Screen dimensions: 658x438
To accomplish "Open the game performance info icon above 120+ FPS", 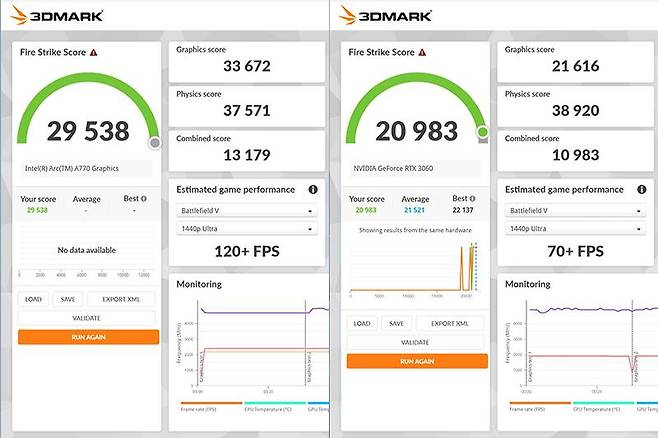I will 313,189.
